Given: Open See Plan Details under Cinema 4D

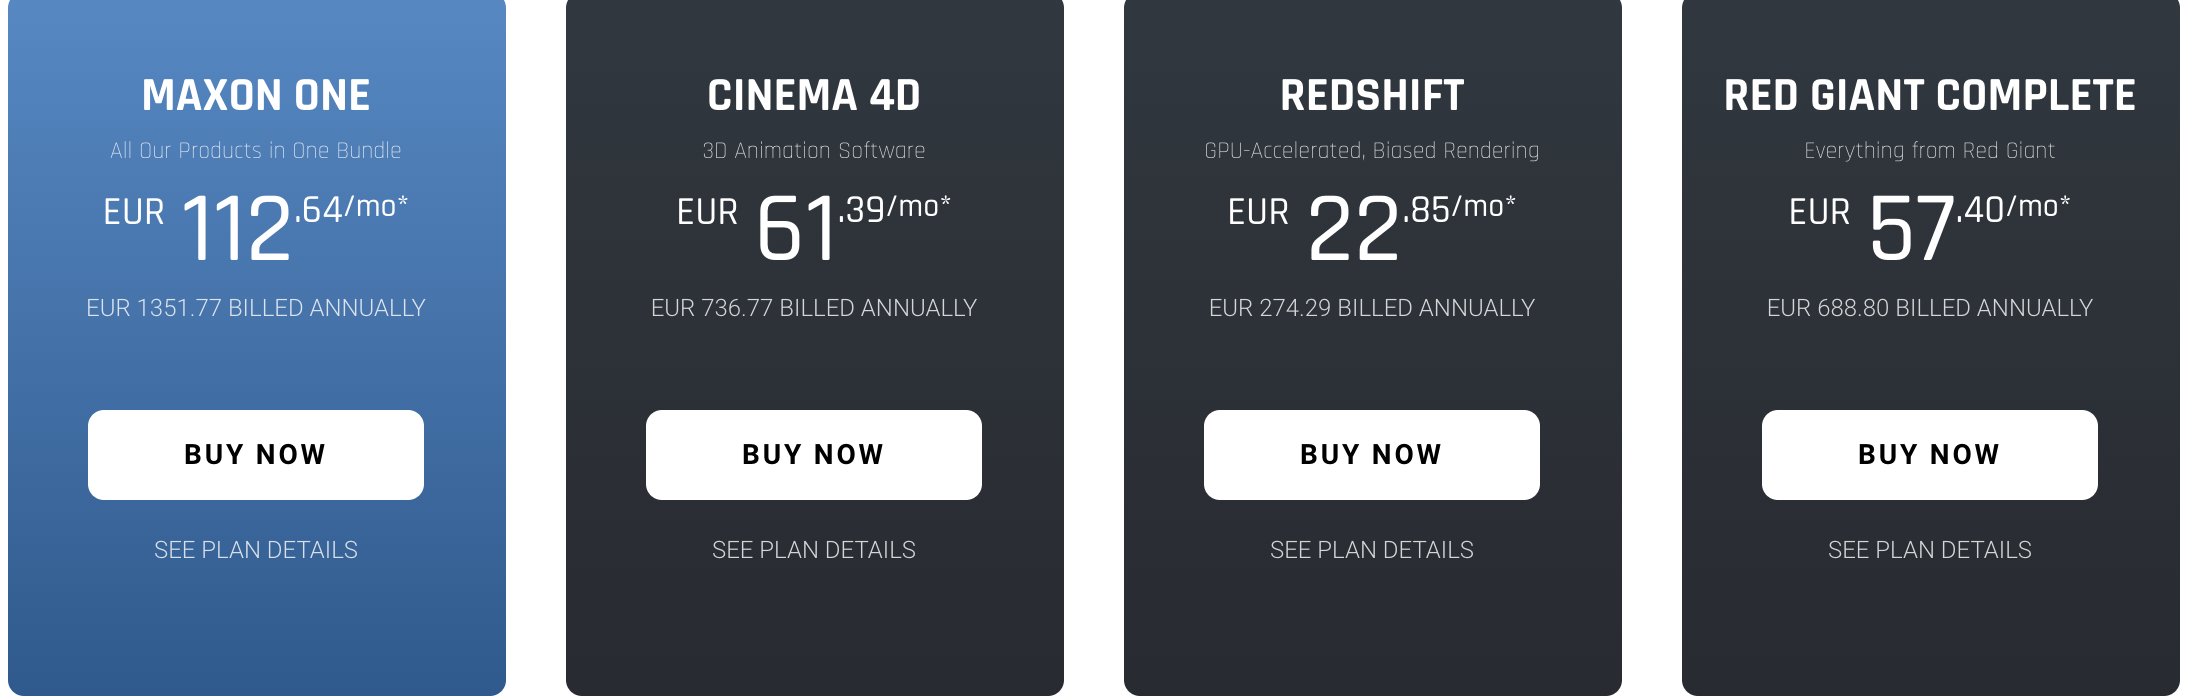Looking at the screenshot, I should click(x=814, y=550).
